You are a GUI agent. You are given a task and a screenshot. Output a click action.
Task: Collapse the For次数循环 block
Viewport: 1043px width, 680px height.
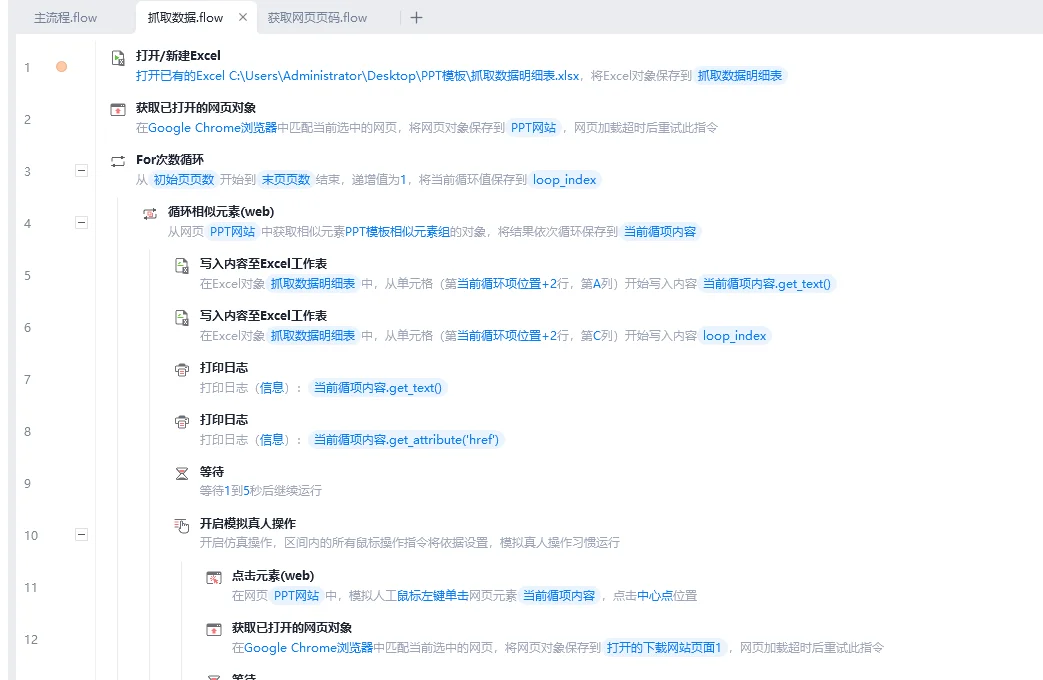(x=81, y=171)
